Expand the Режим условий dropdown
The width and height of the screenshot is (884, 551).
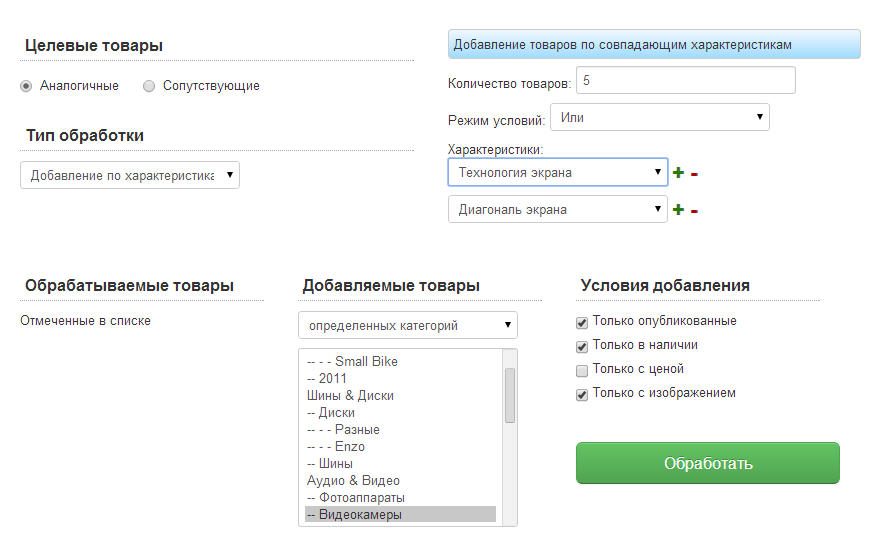(x=659, y=118)
